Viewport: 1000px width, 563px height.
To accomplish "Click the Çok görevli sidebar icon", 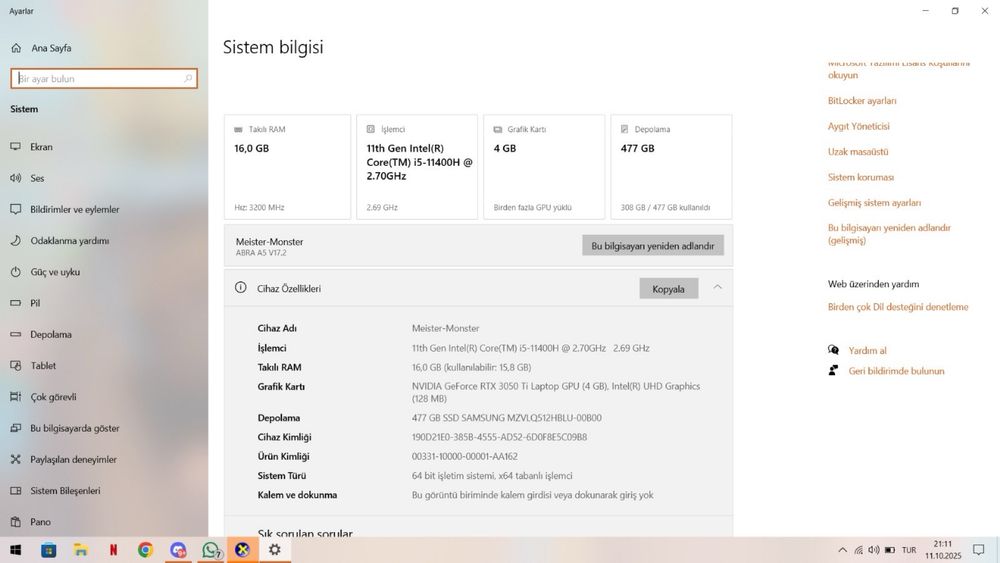I will click(x=16, y=397).
